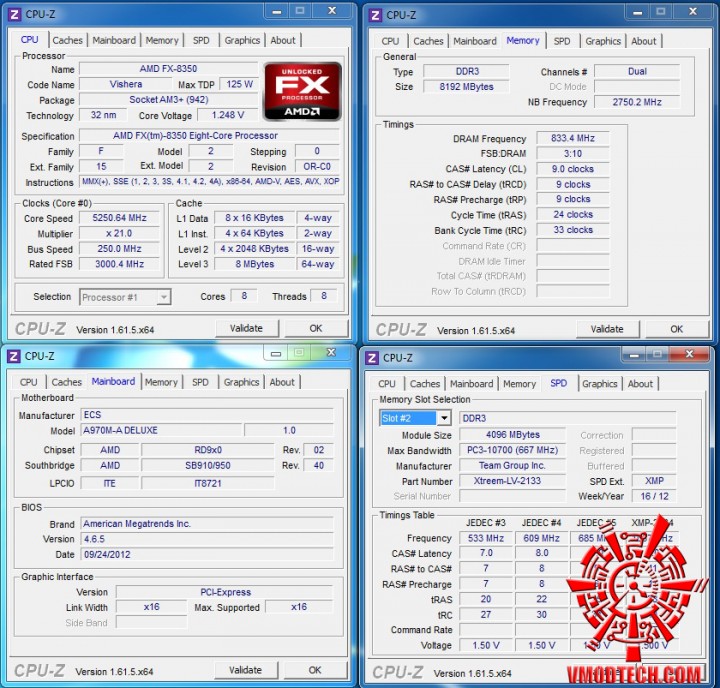Screen dimensions: 720x688
Task: Open the Slot #2 memory slot dropdown
Action: pyautogui.click(x=415, y=418)
